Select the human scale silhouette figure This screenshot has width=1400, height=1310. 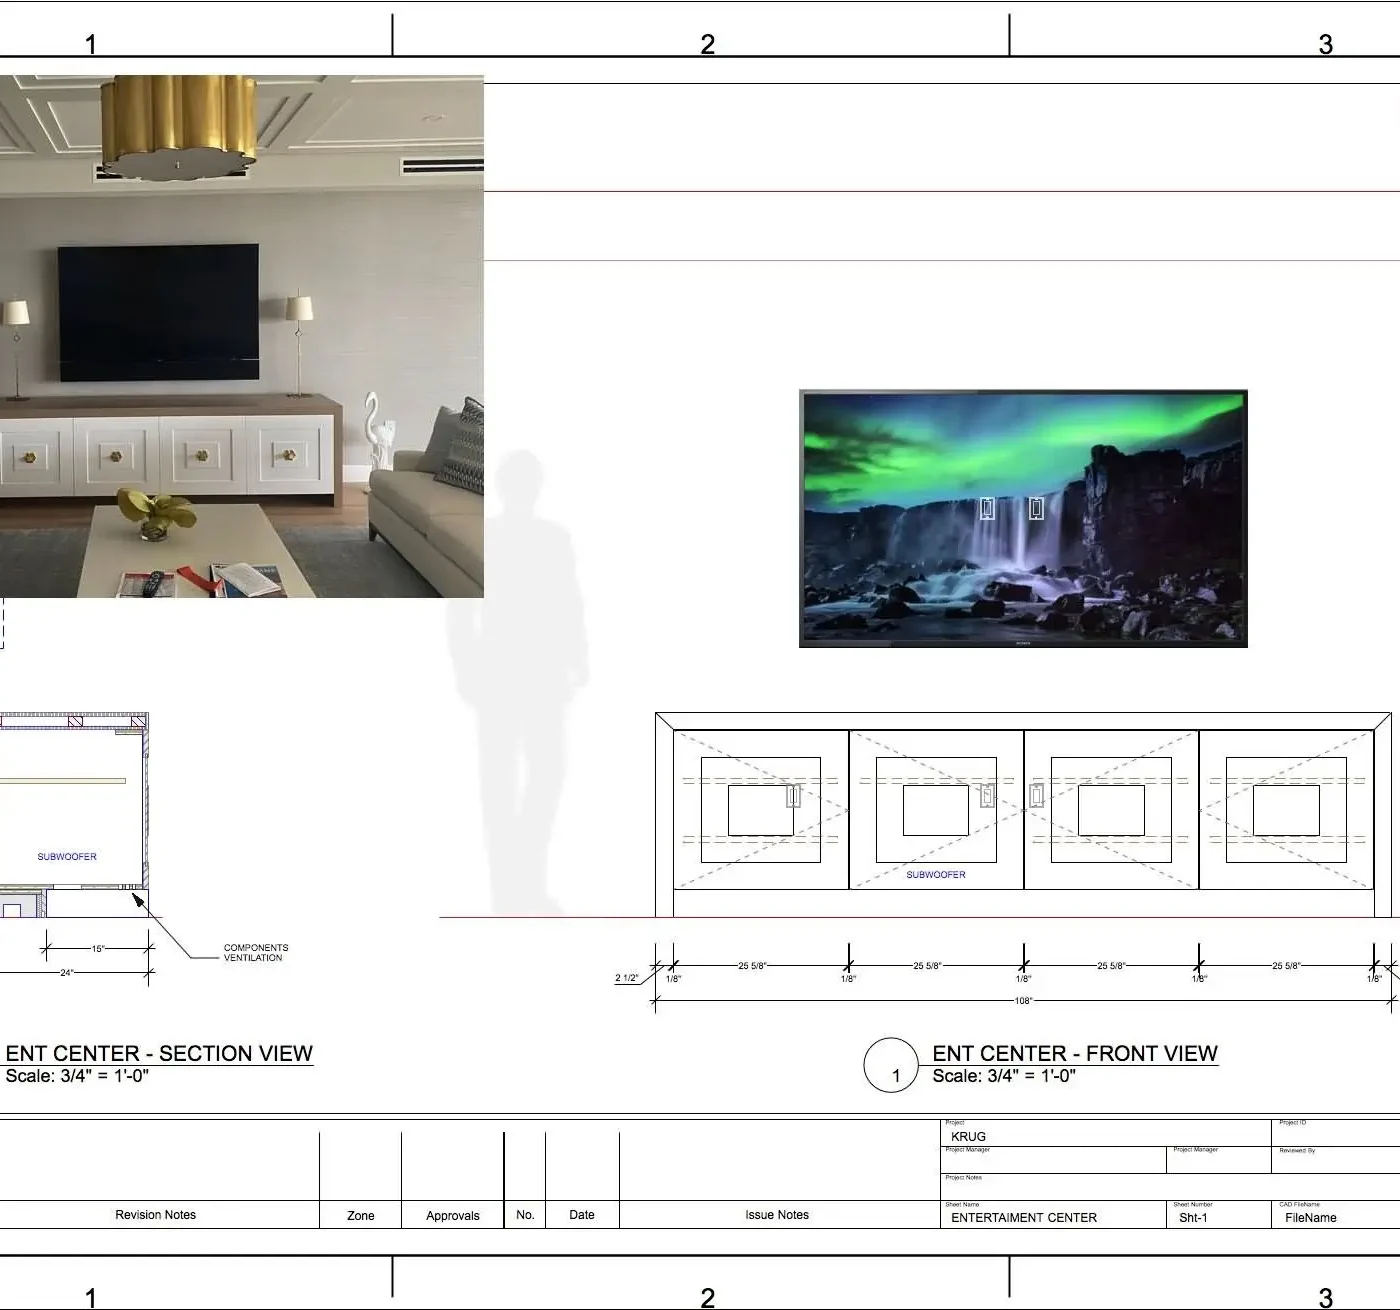tap(516, 683)
